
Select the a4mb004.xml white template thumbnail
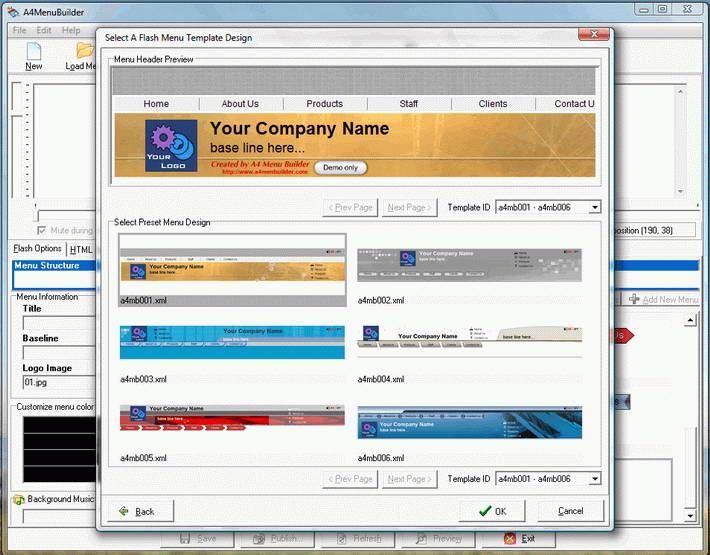click(470, 341)
